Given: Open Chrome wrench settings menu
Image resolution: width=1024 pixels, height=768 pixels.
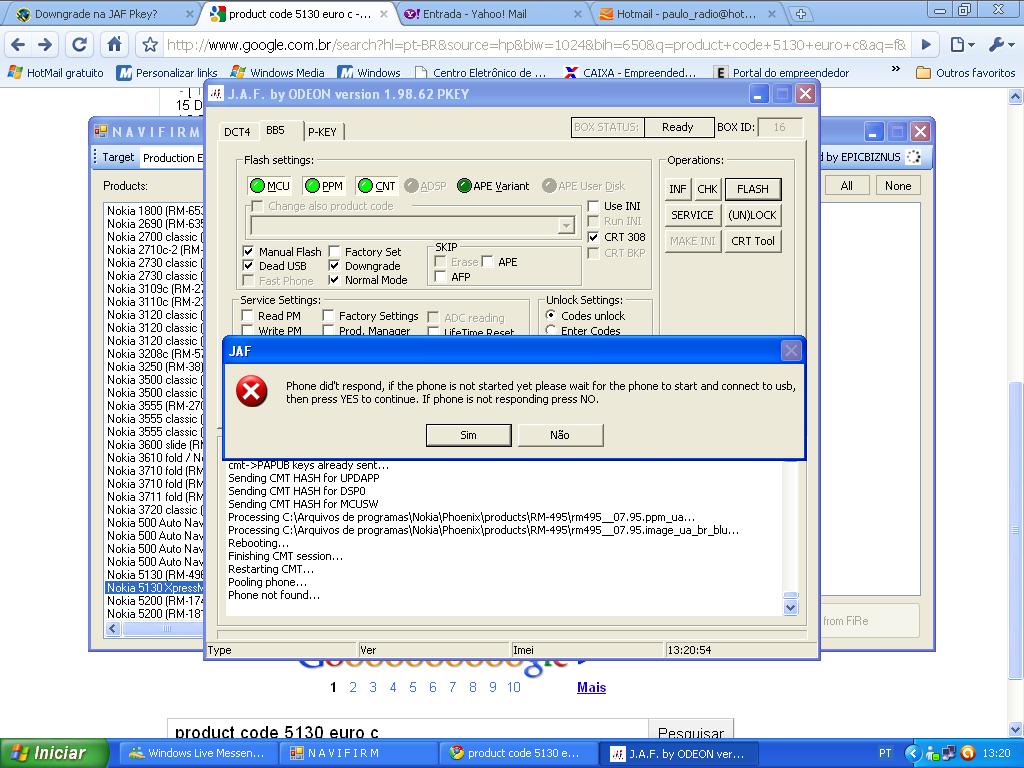Looking at the screenshot, I should [x=1000, y=45].
